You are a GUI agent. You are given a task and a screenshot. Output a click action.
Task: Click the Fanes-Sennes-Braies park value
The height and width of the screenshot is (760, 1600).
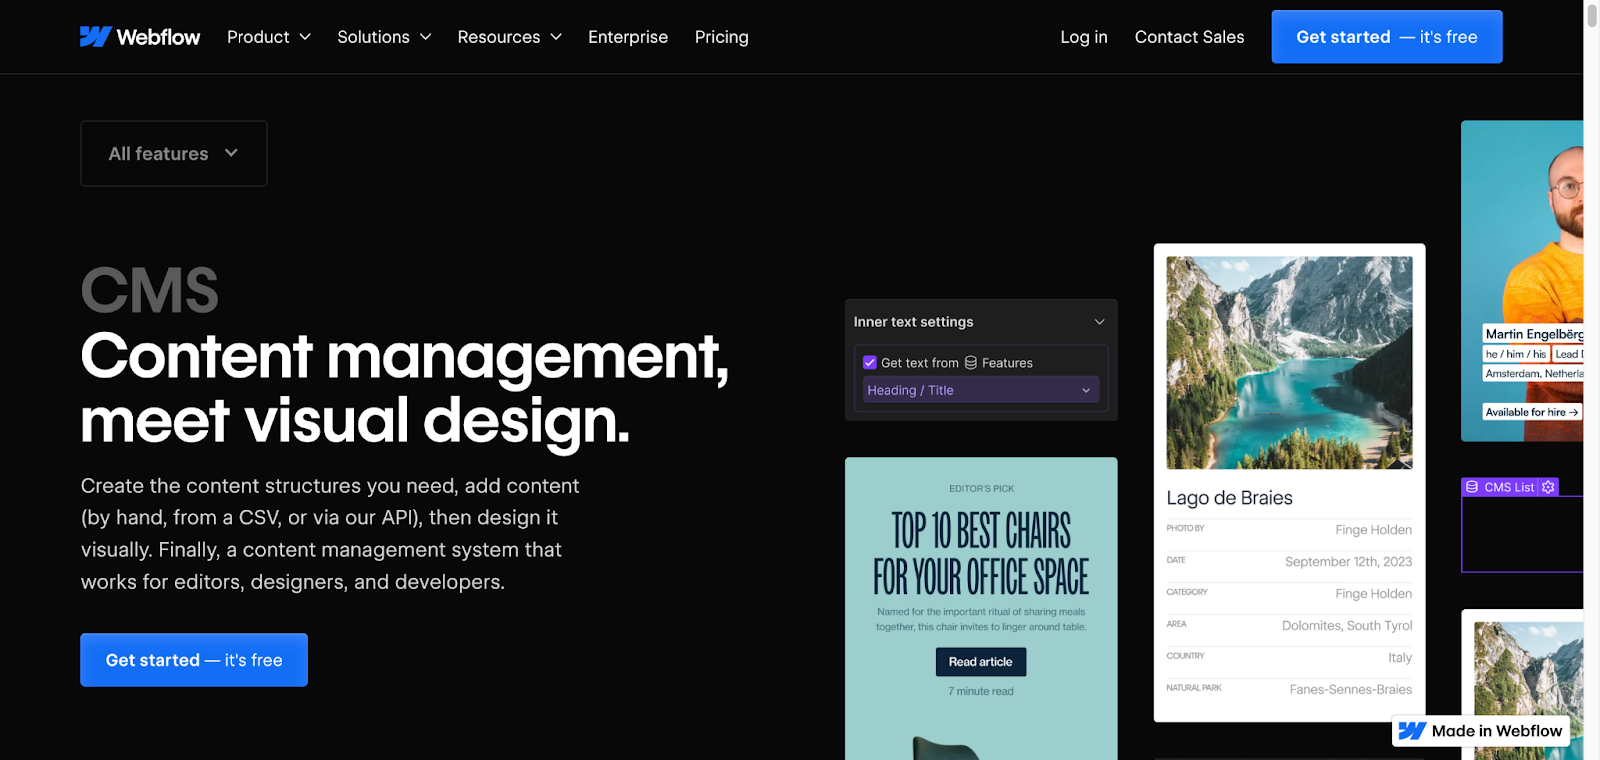pos(1351,690)
